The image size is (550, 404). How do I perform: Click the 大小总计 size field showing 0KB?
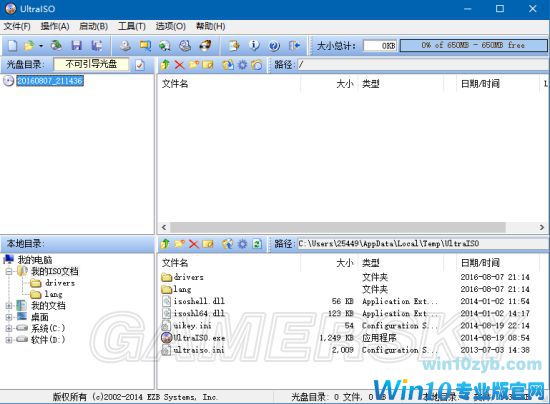(380, 46)
